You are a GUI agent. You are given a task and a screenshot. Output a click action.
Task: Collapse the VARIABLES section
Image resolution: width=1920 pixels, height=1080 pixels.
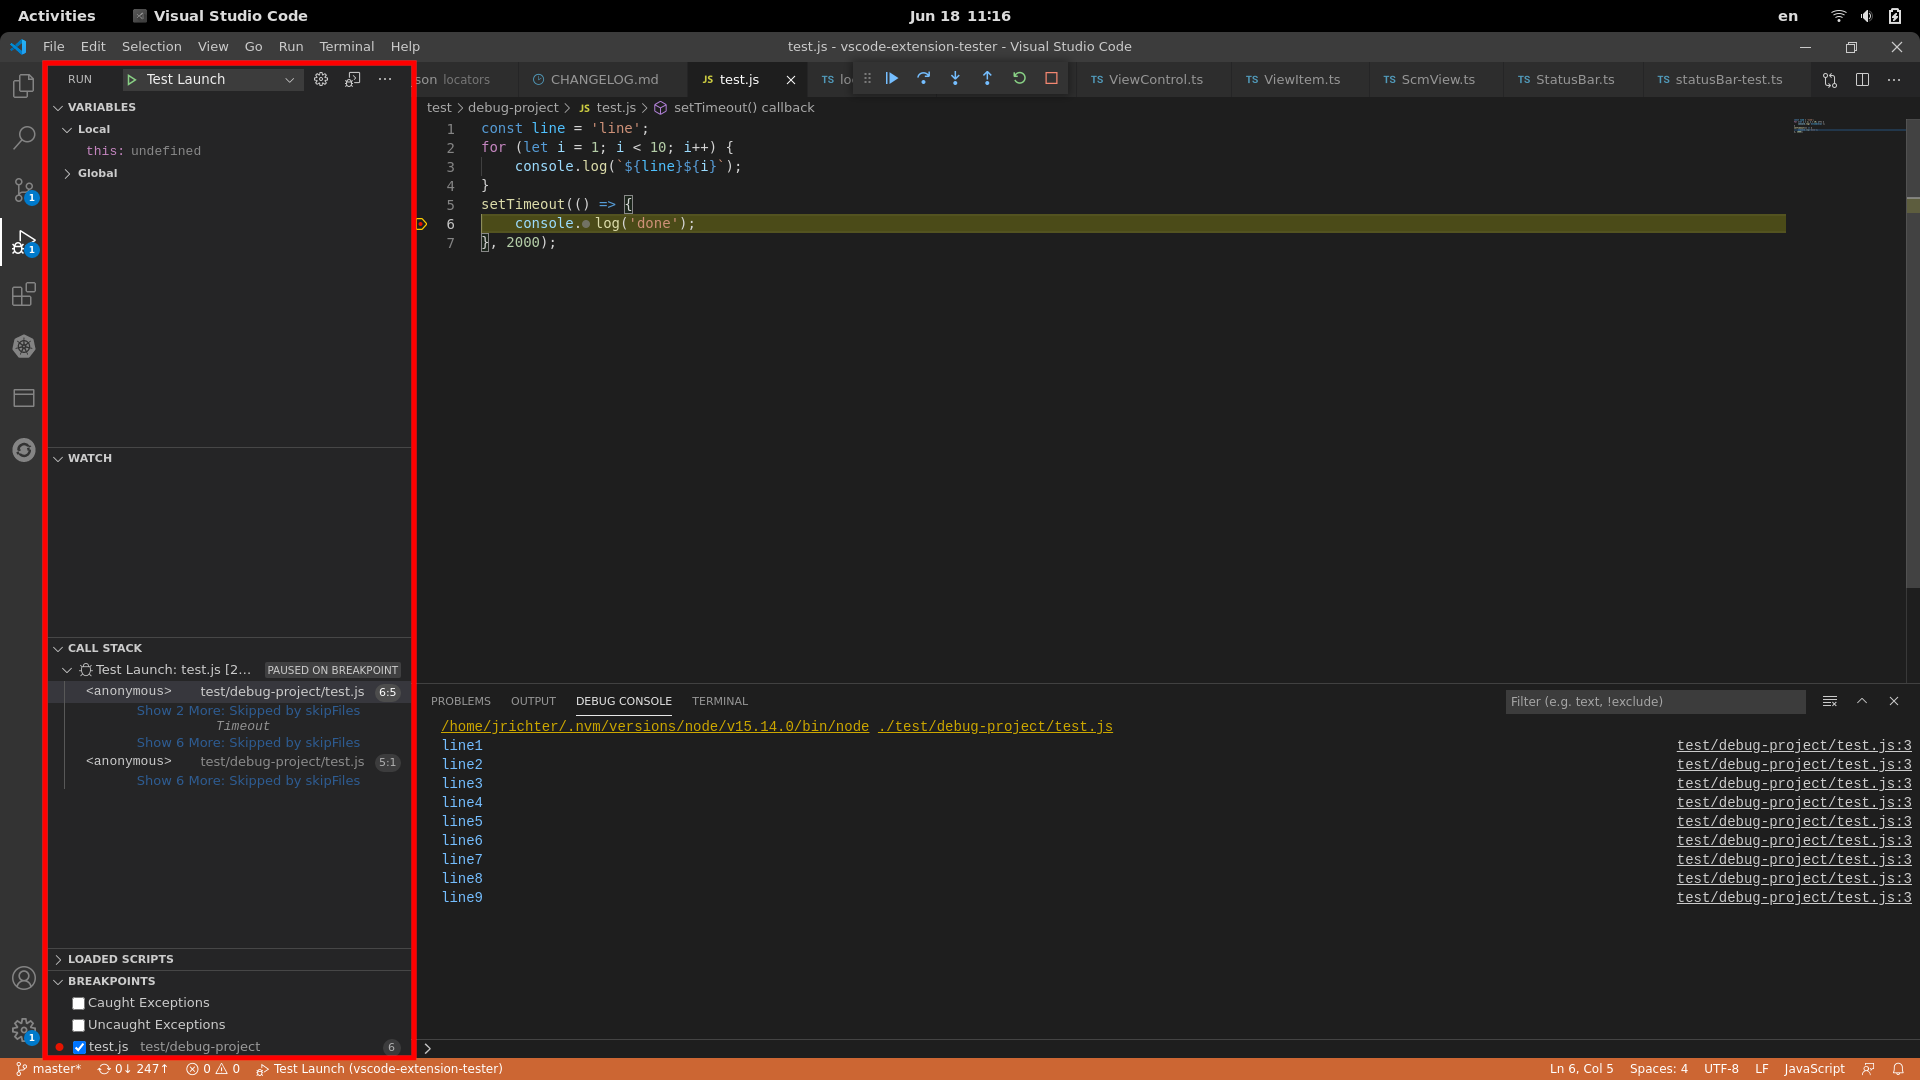[229, 107]
